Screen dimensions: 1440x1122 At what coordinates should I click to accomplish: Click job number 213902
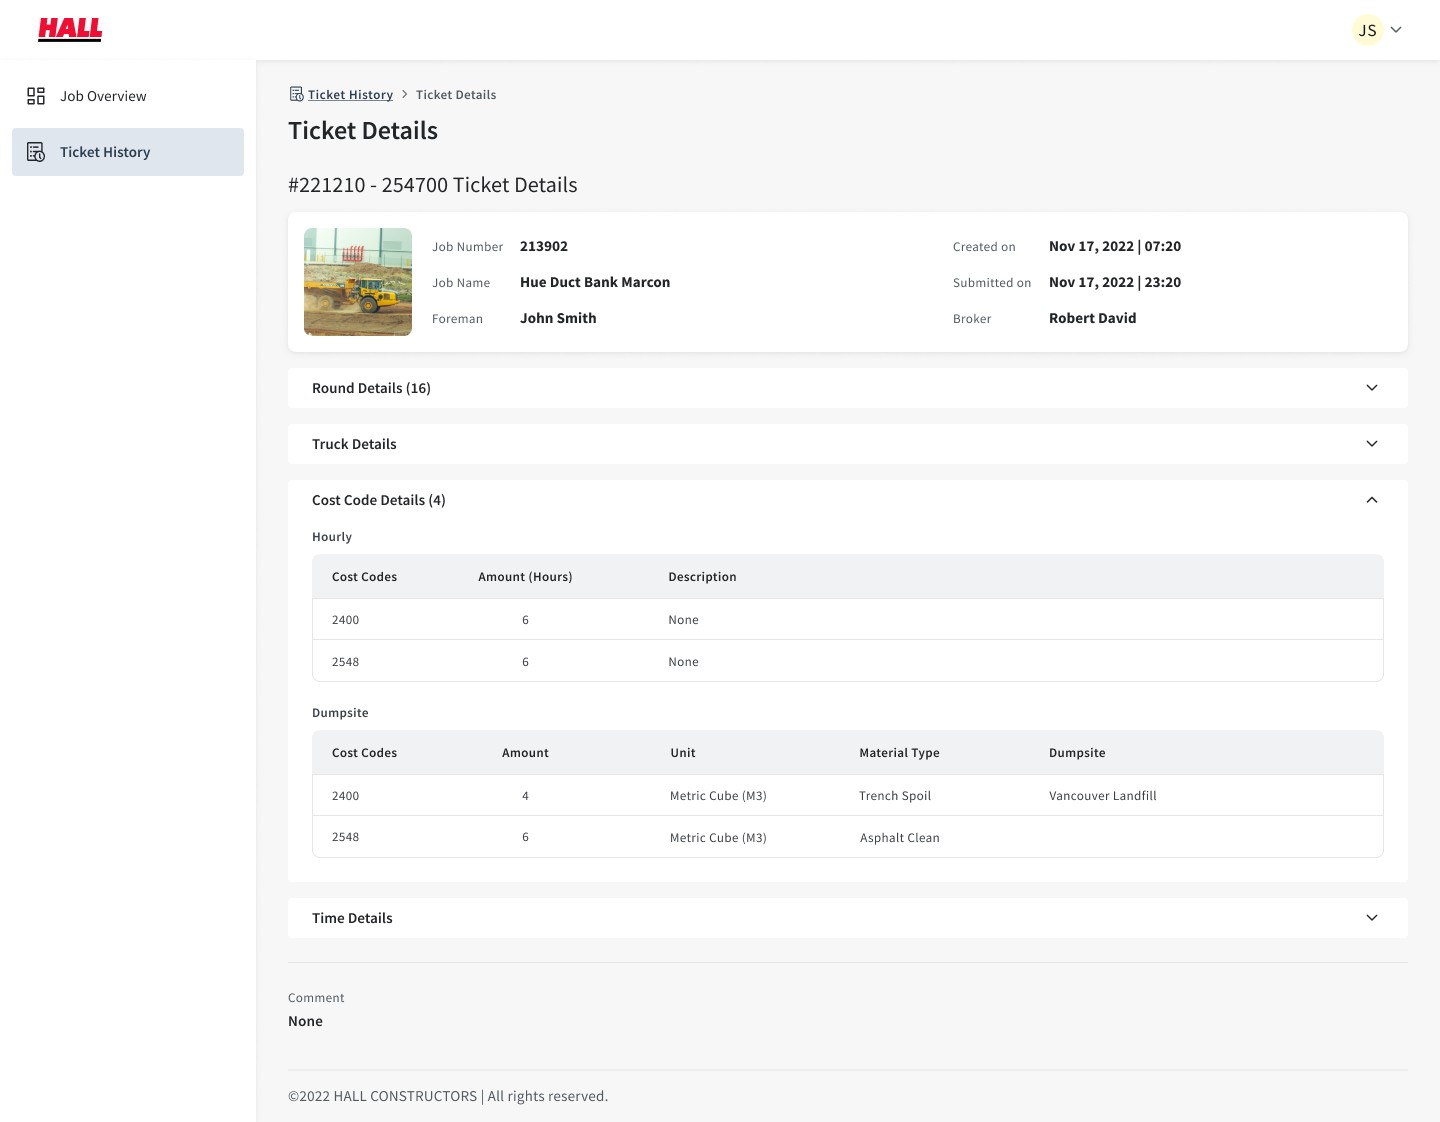pos(544,246)
